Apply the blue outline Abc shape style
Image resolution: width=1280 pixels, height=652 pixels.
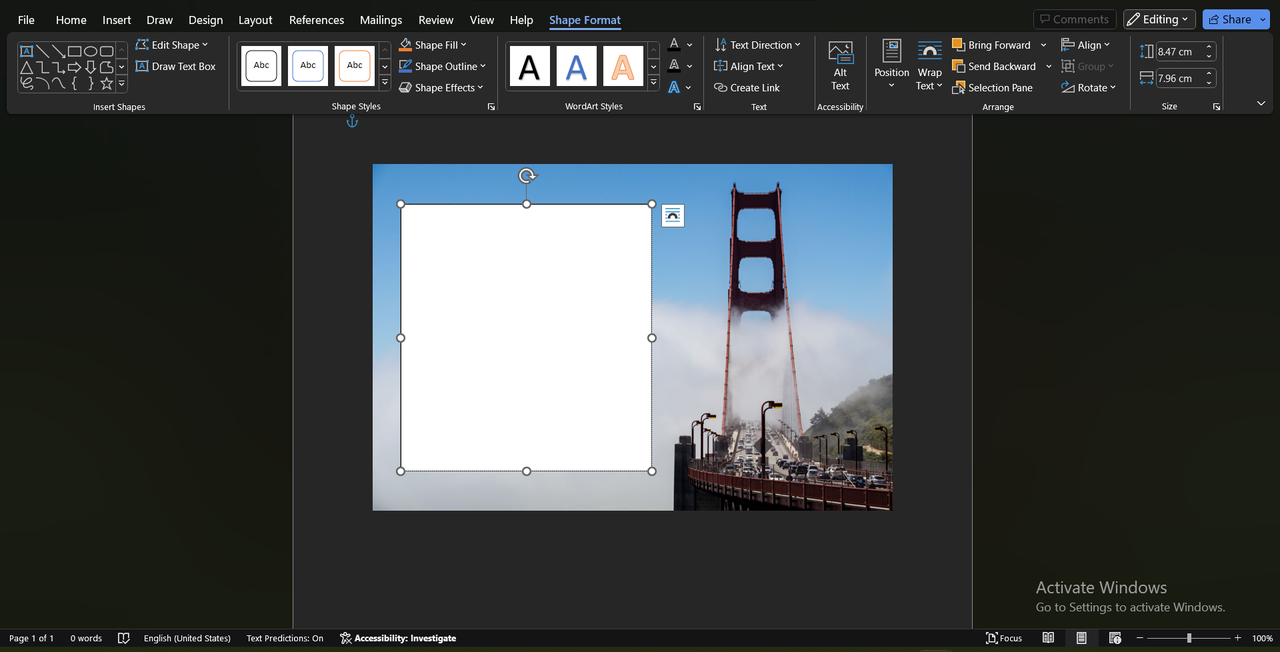click(308, 66)
